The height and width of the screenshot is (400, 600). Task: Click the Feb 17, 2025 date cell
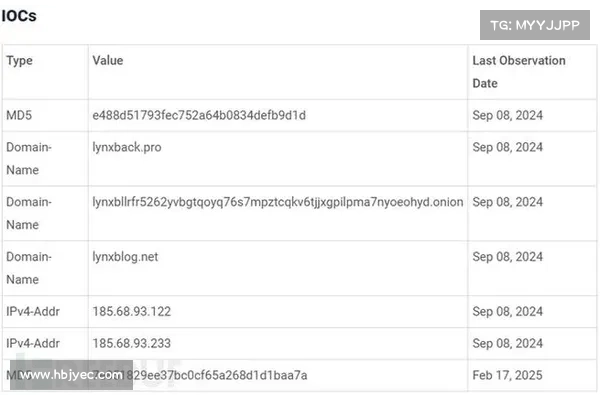507,375
